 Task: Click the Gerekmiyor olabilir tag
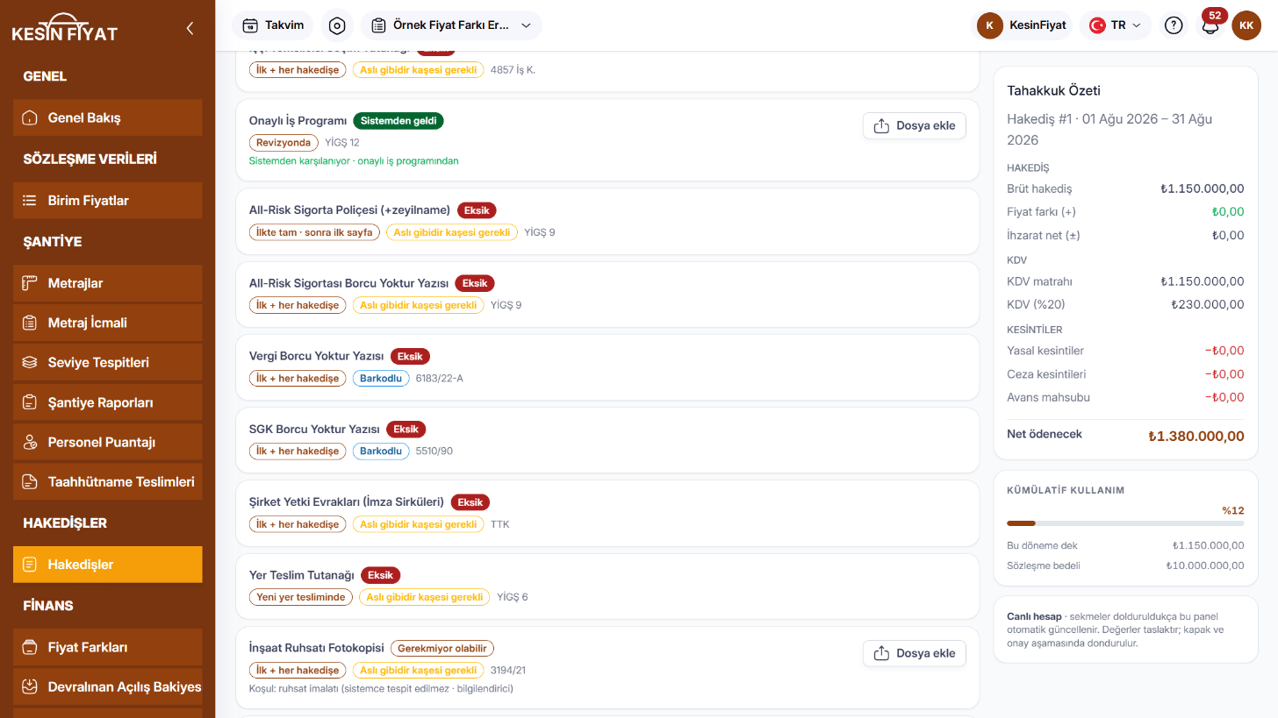442,648
